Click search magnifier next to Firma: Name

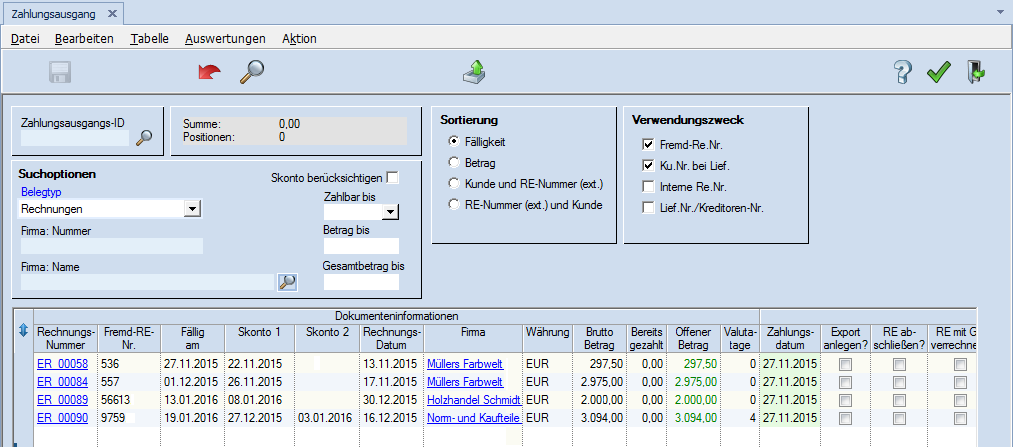coord(287,282)
